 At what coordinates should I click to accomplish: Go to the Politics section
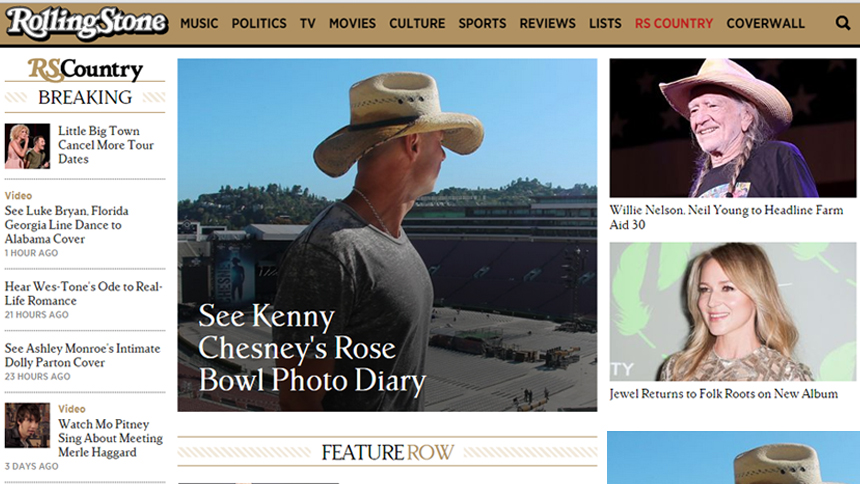[259, 24]
